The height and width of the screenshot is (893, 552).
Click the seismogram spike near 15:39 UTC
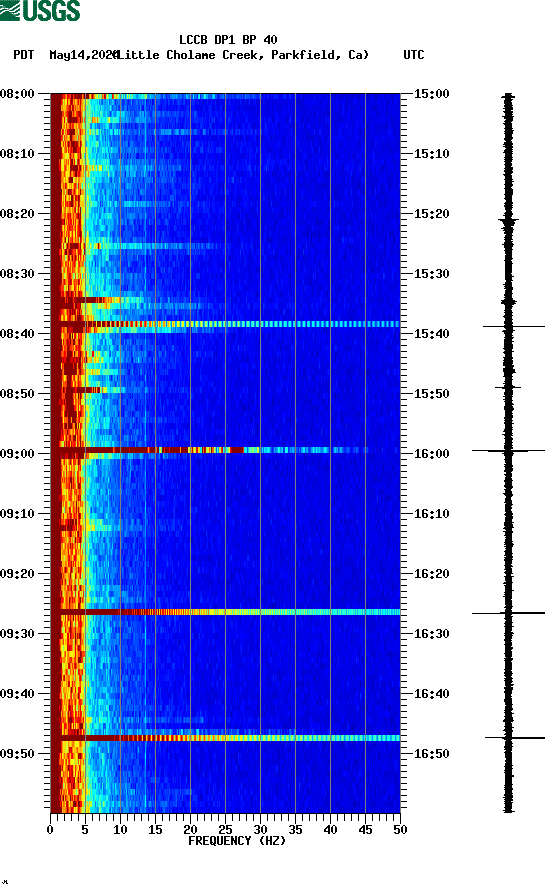coord(514,326)
